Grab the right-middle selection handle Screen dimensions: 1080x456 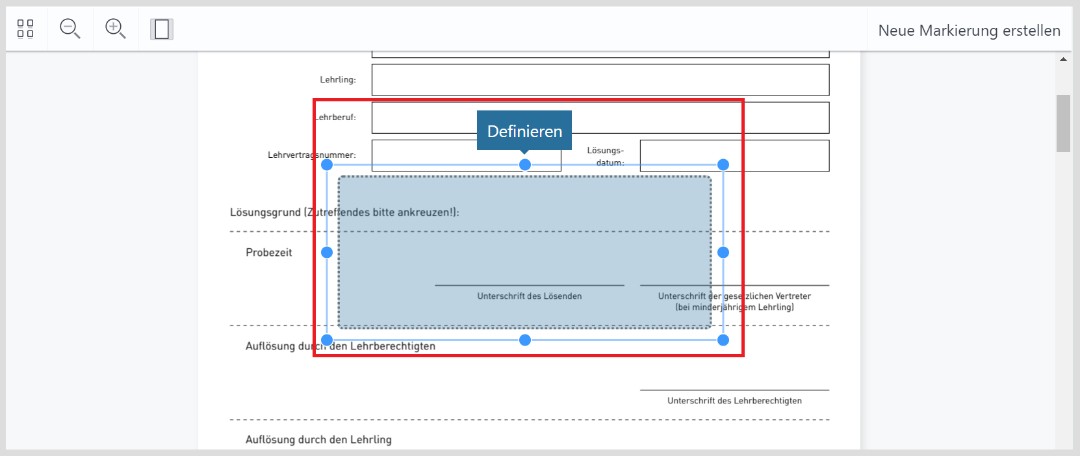pos(723,253)
